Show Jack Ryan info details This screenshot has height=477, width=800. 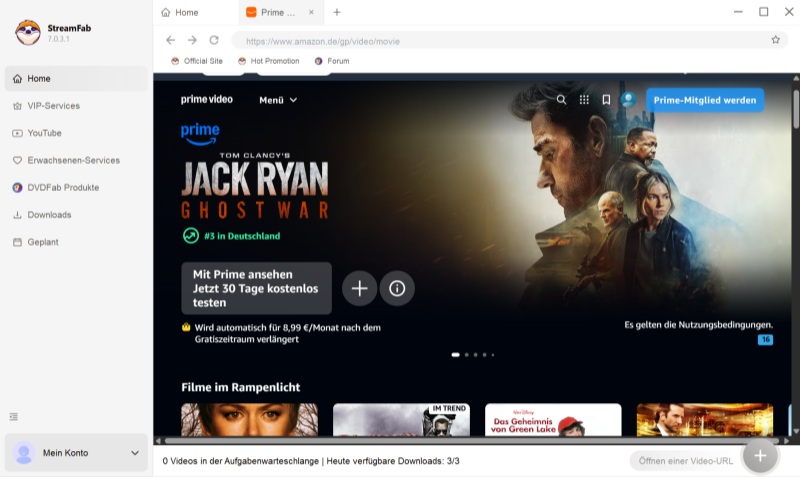click(397, 288)
